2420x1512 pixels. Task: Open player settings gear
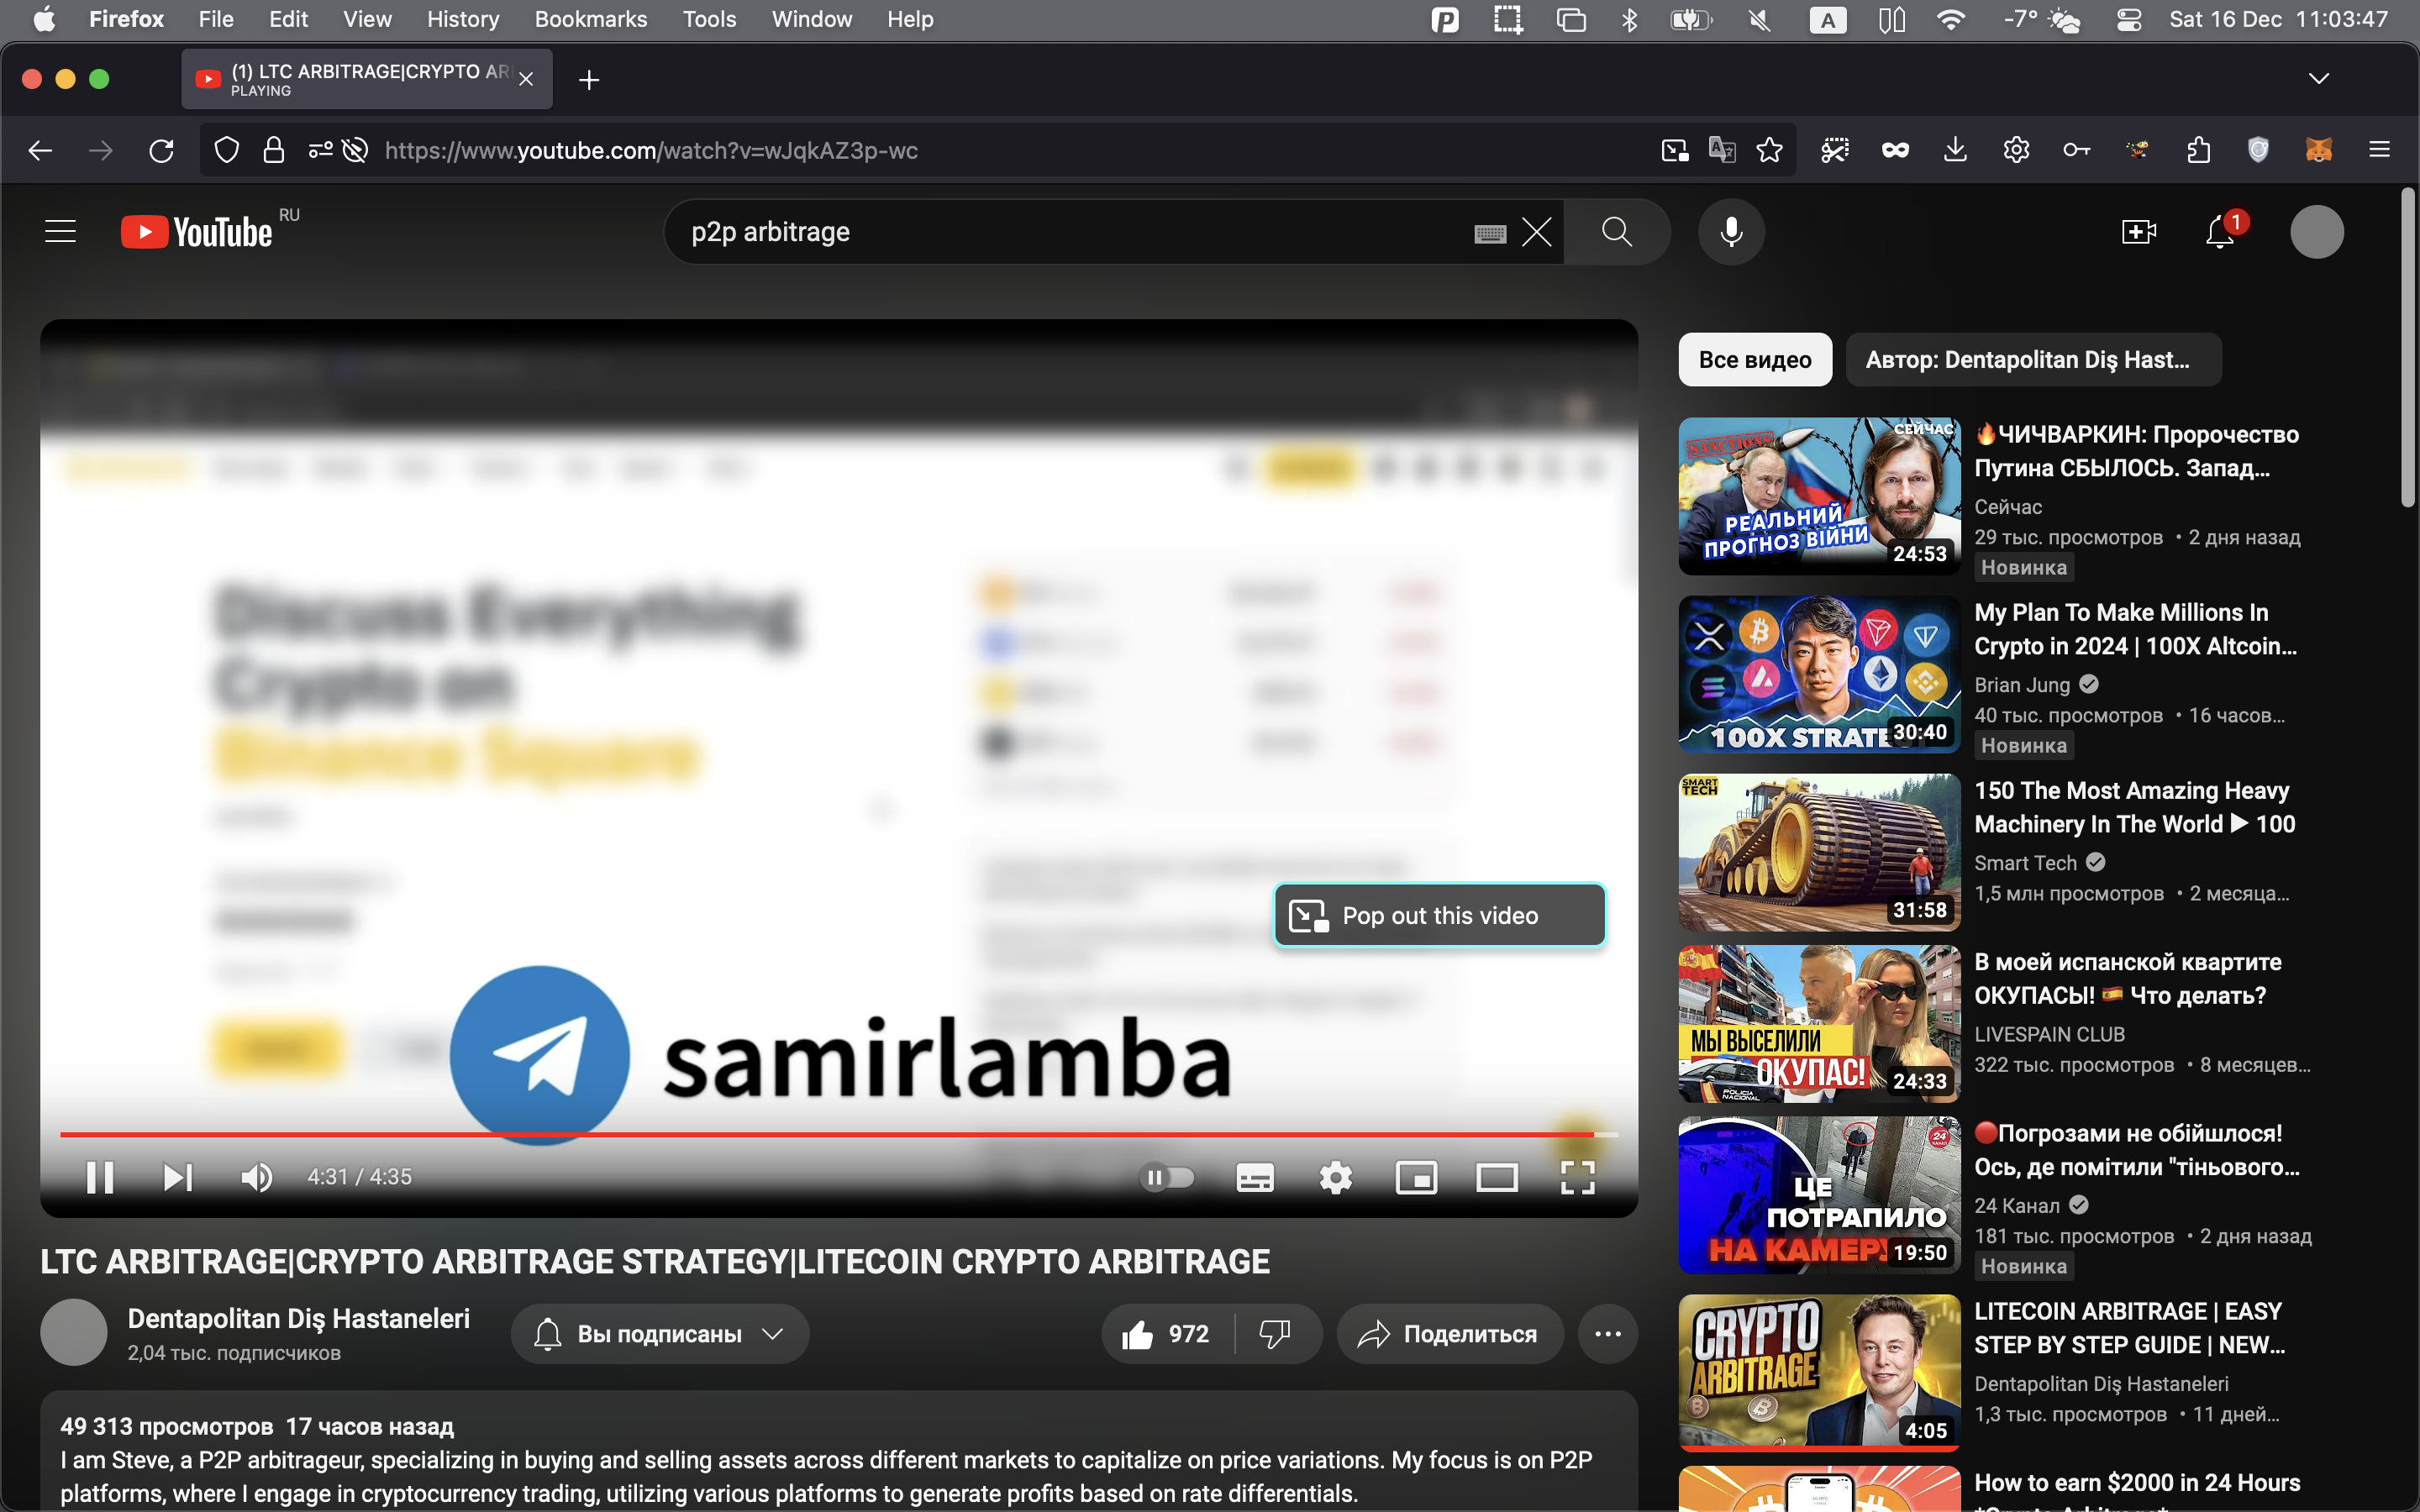tap(1336, 1177)
